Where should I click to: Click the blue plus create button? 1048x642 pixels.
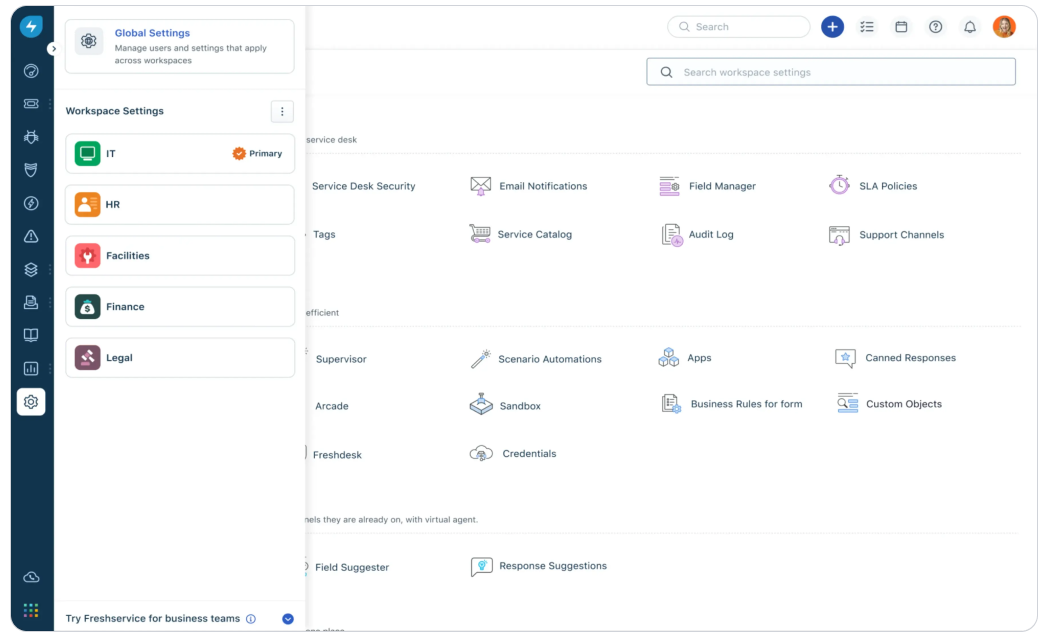coord(832,27)
